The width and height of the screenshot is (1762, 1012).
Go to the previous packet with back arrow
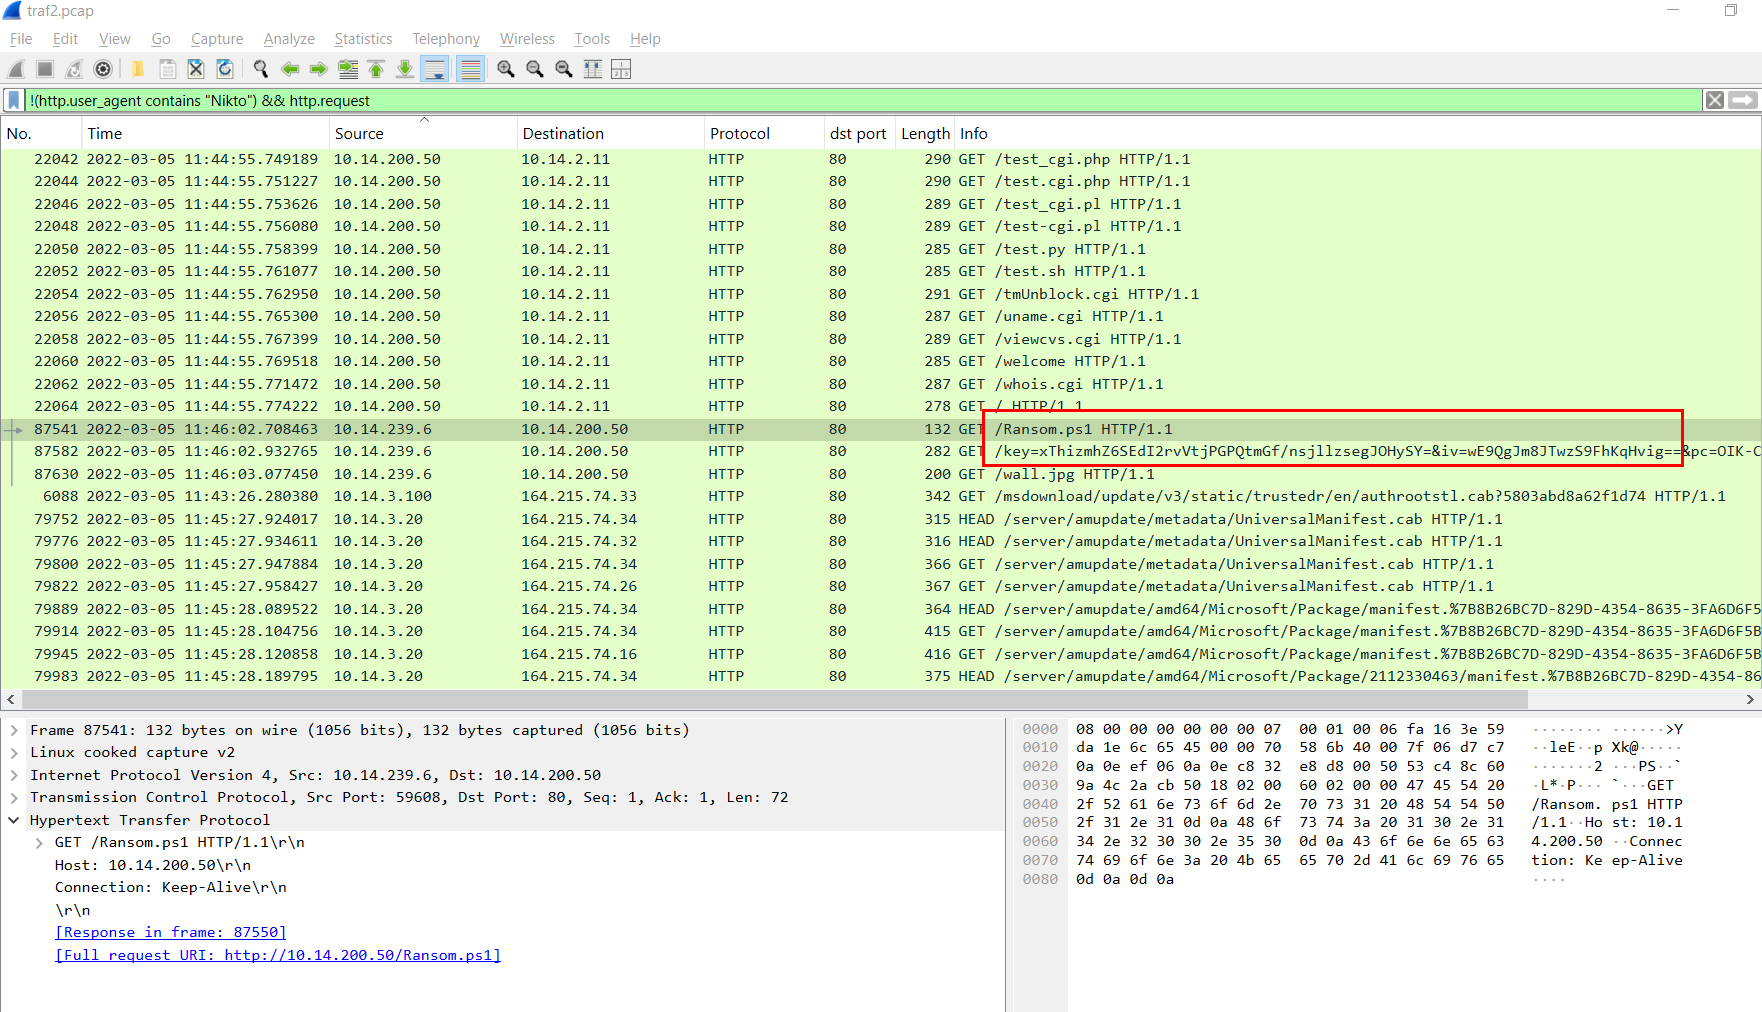coord(290,69)
